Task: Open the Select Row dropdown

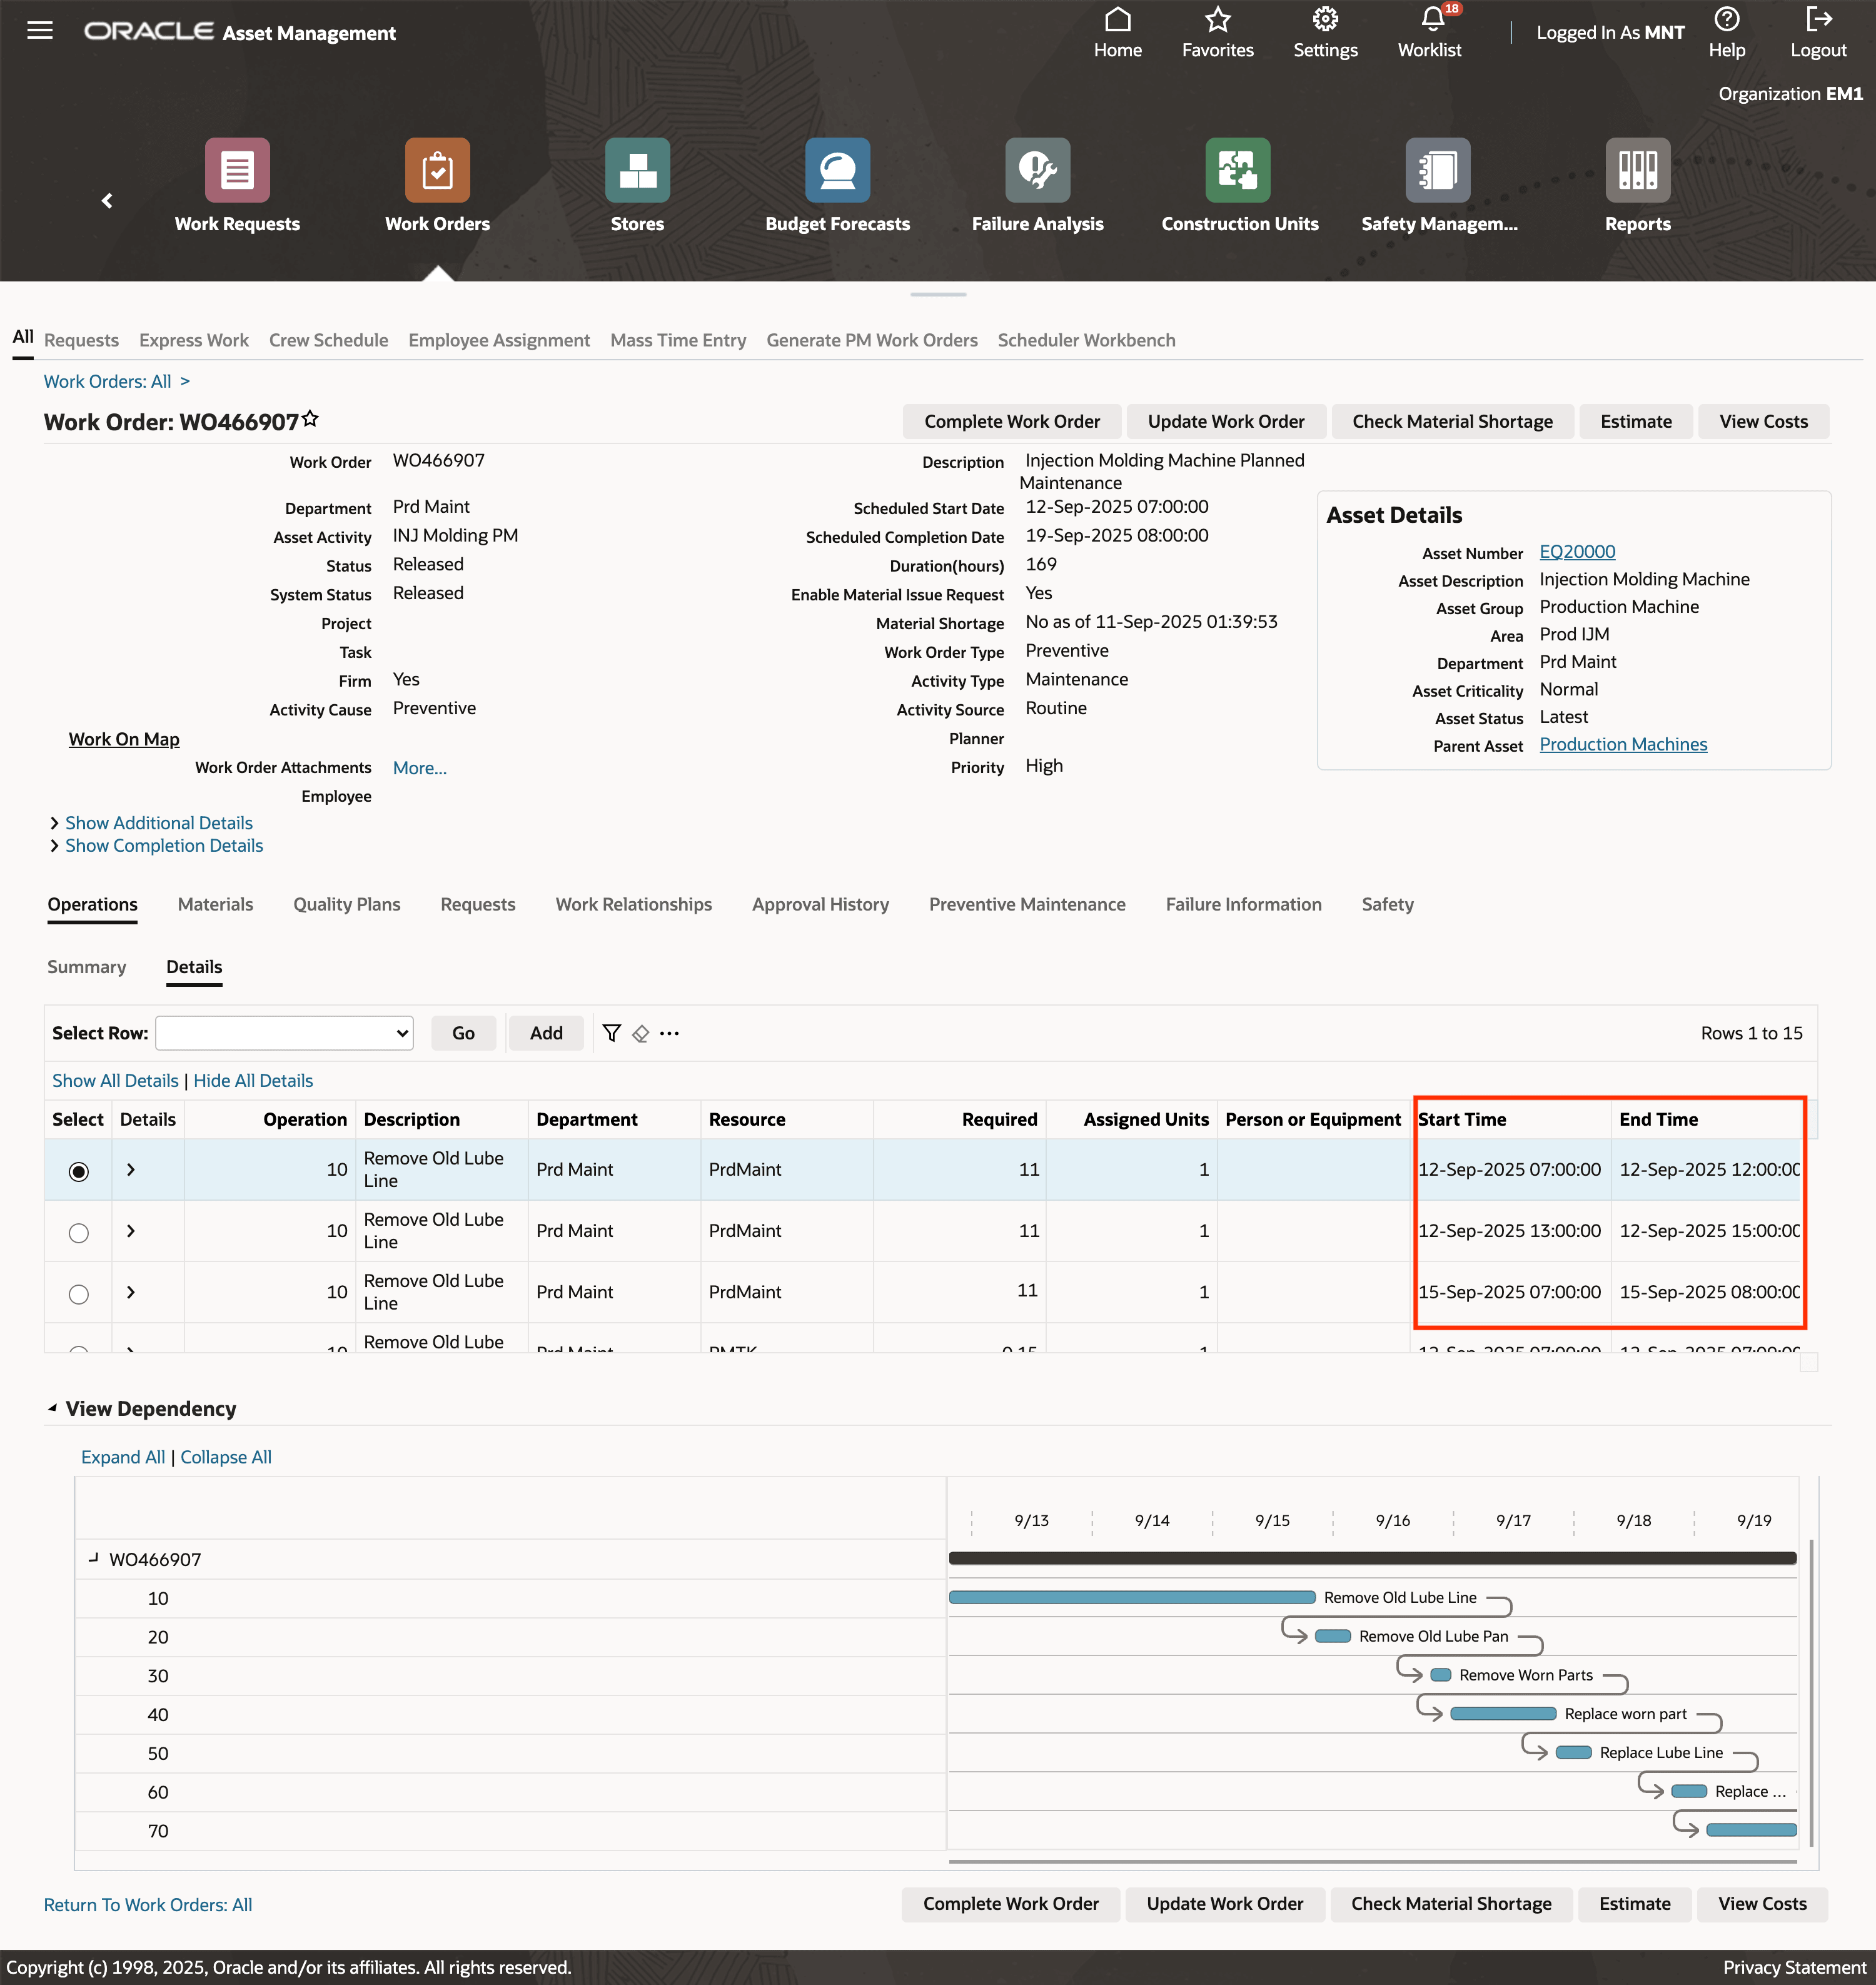Action: pyautogui.click(x=285, y=1033)
